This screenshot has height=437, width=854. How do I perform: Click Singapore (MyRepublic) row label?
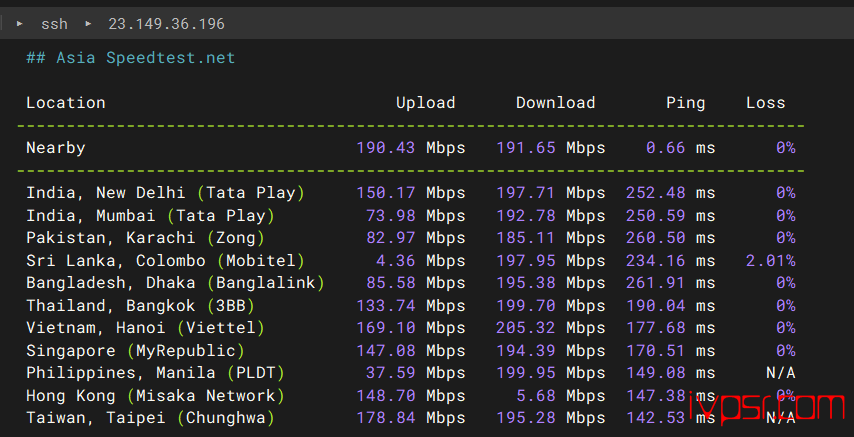(x=136, y=350)
